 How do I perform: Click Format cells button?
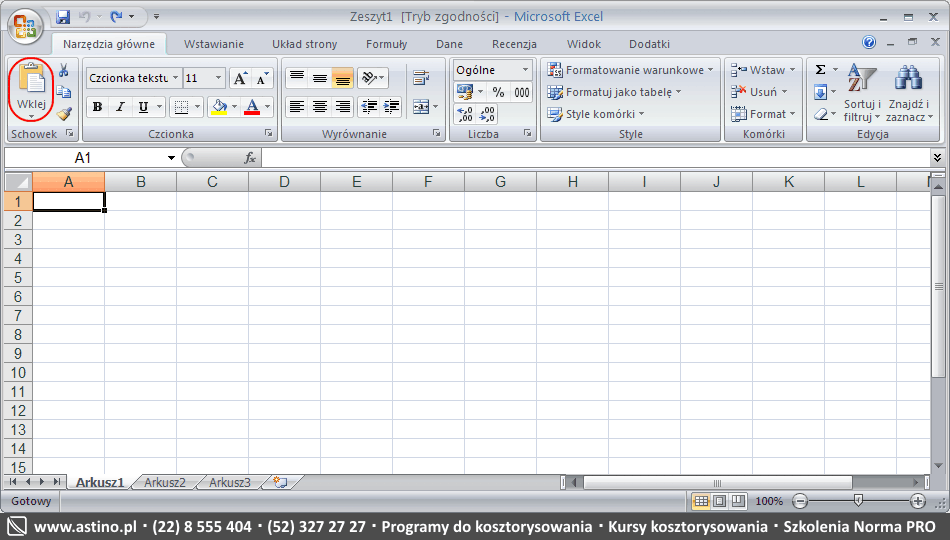(x=763, y=114)
